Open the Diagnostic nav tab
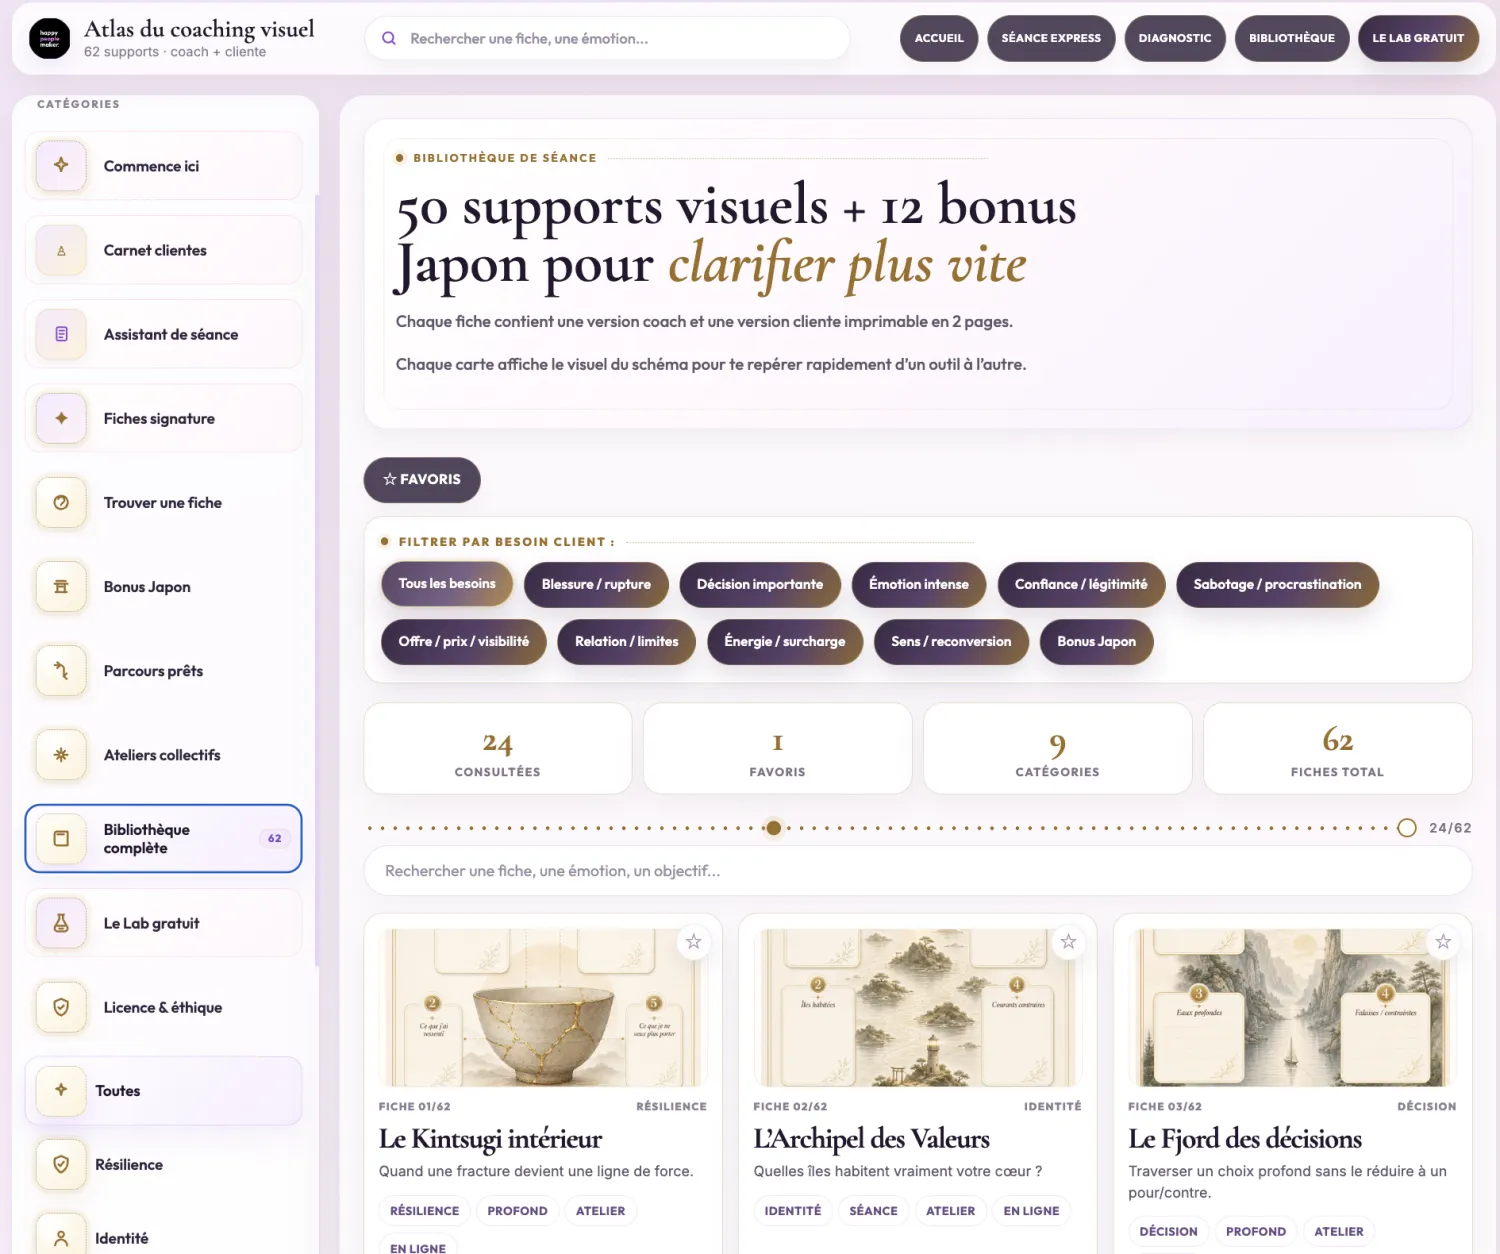Image resolution: width=1500 pixels, height=1254 pixels. 1175,38
